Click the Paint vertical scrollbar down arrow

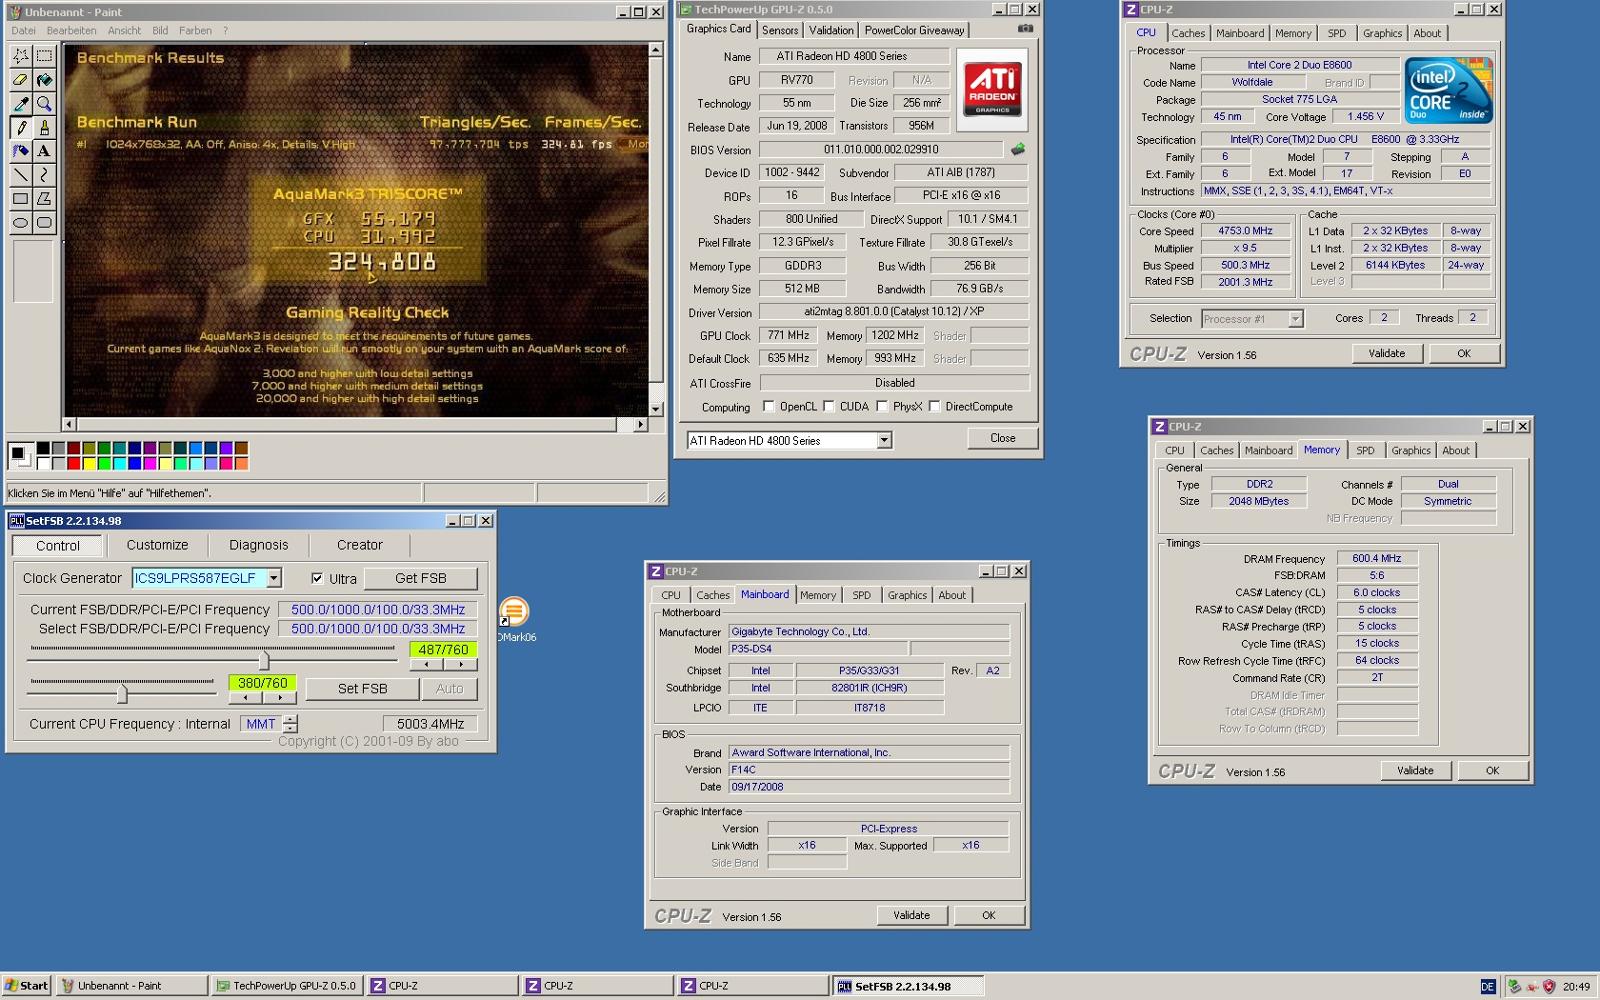click(655, 409)
